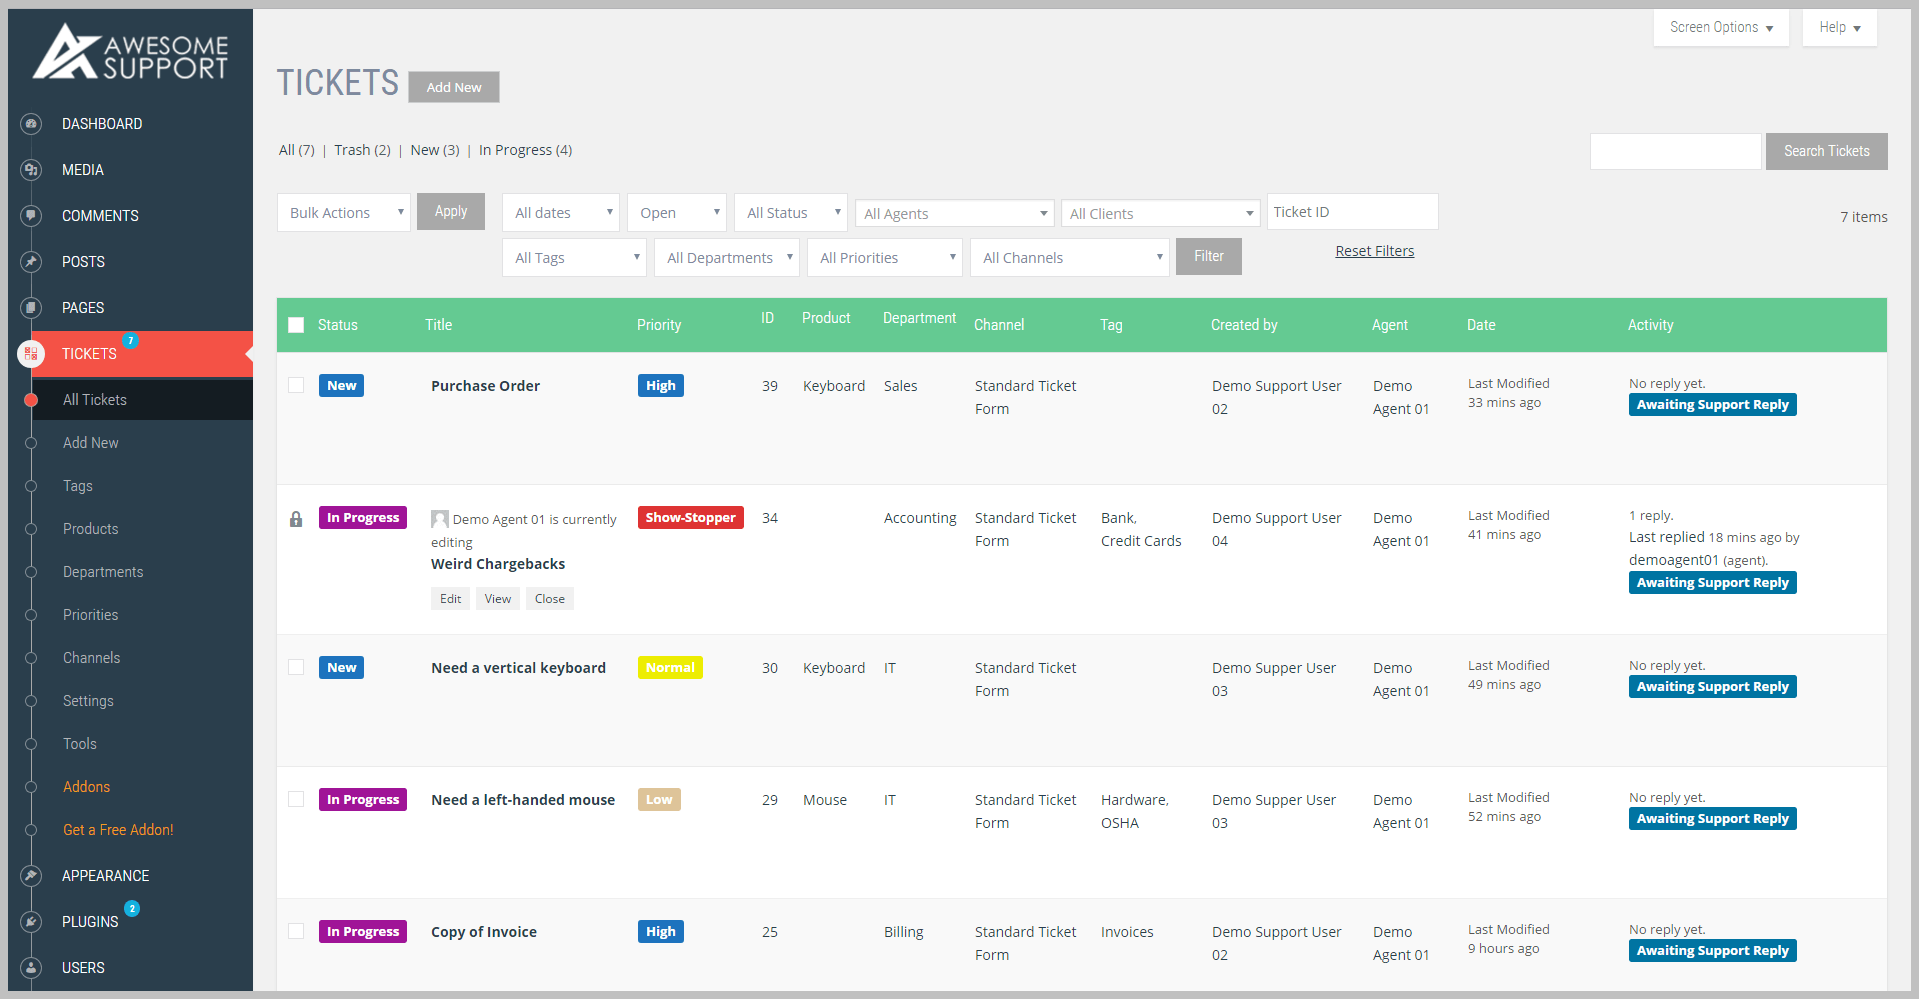
Task: Click the Pages sidebar icon
Action: (x=31, y=308)
